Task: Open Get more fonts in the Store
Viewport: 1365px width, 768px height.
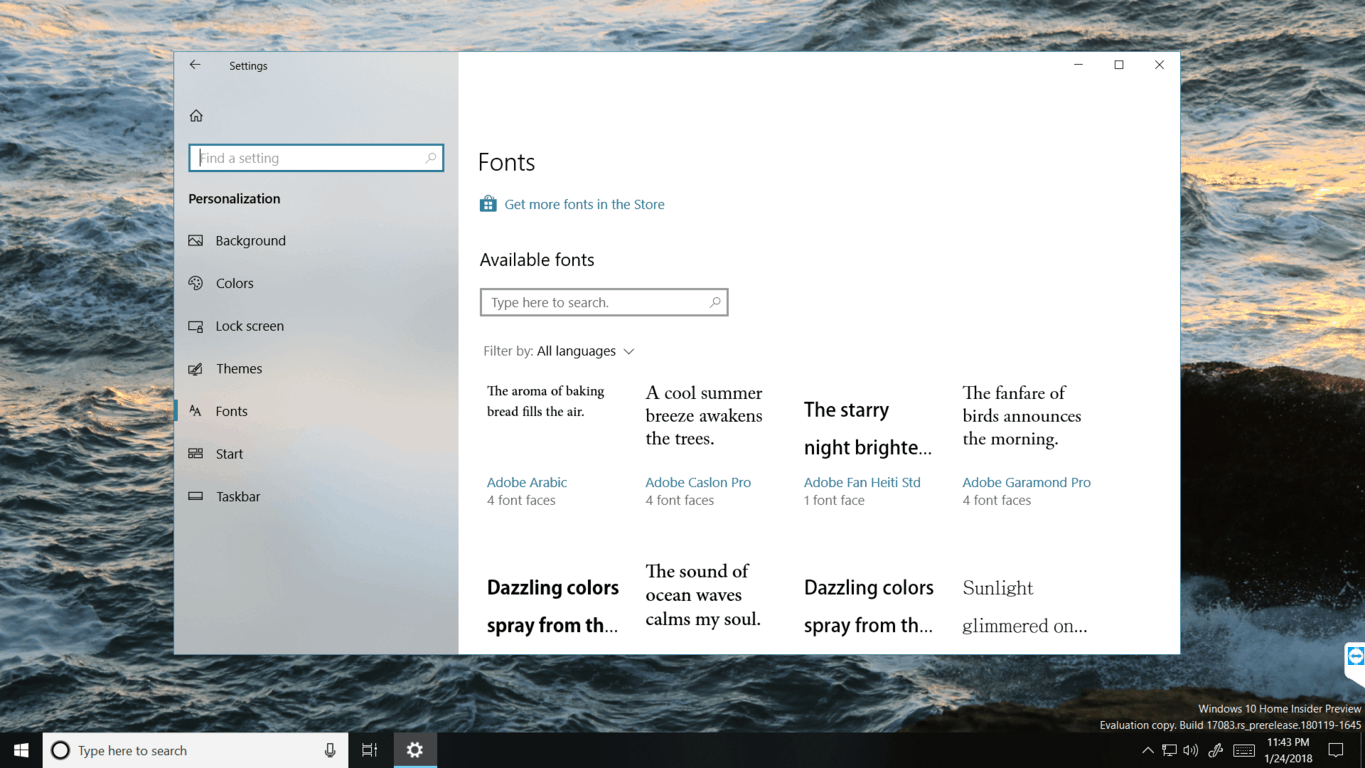Action: 584,204
